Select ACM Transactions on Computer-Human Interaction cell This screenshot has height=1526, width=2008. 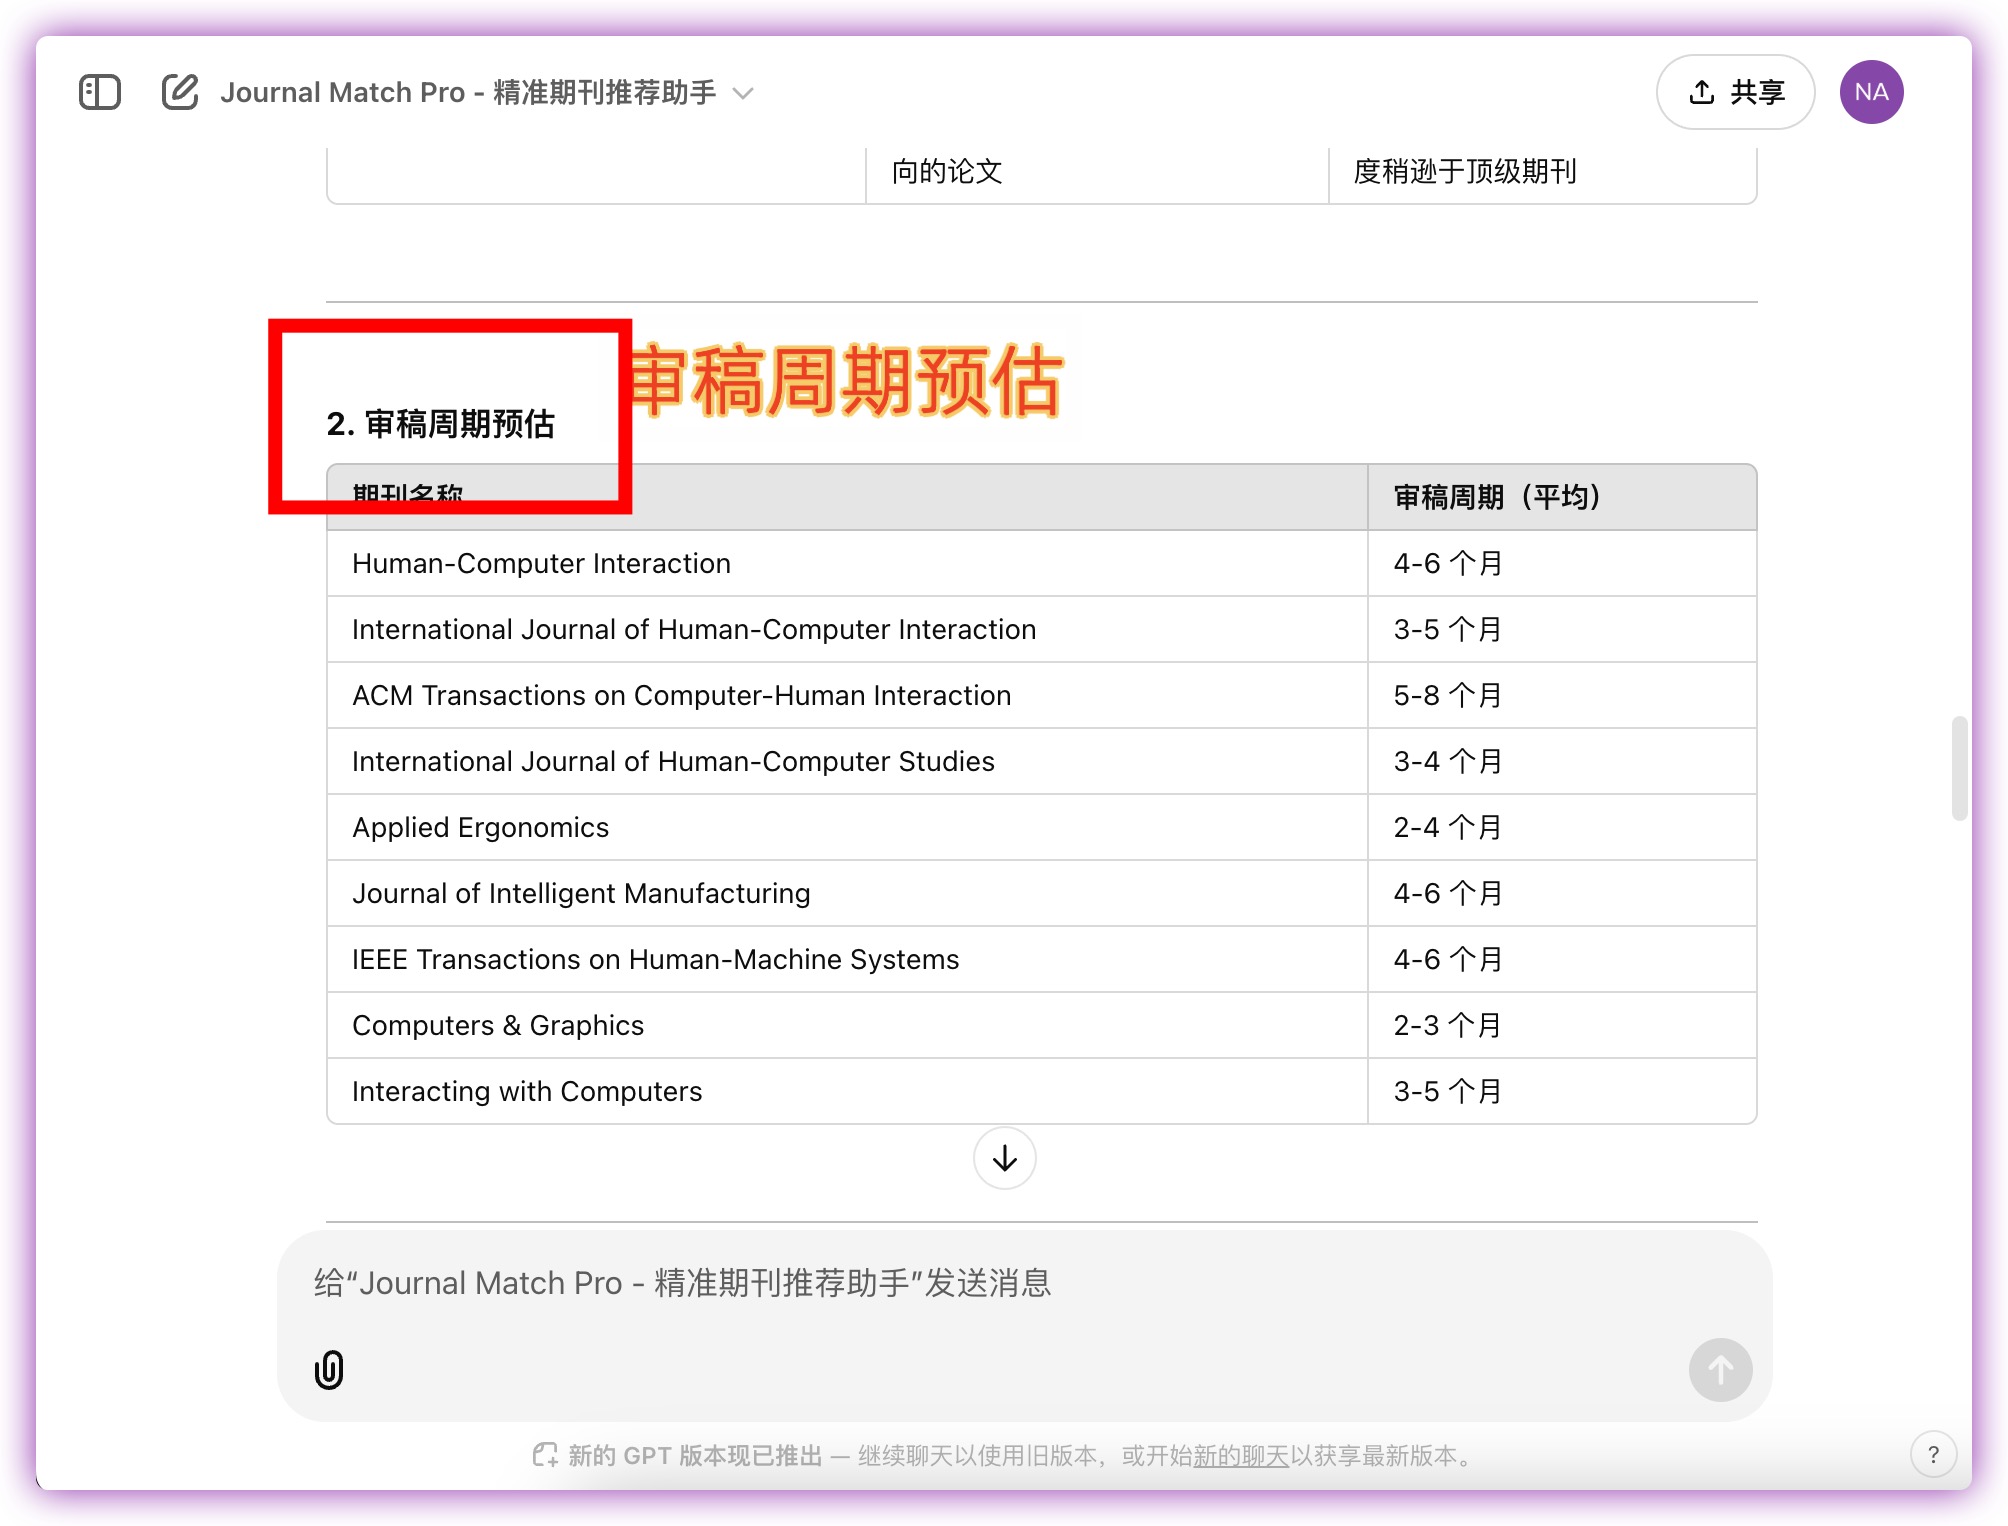(x=847, y=695)
